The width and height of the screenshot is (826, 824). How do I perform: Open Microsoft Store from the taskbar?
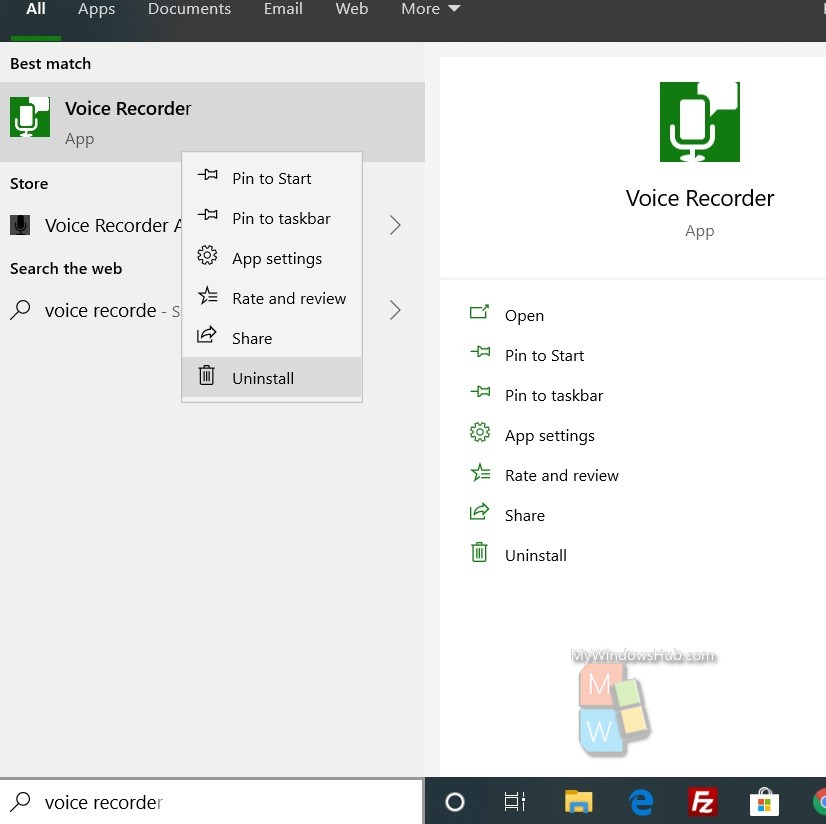pos(764,802)
